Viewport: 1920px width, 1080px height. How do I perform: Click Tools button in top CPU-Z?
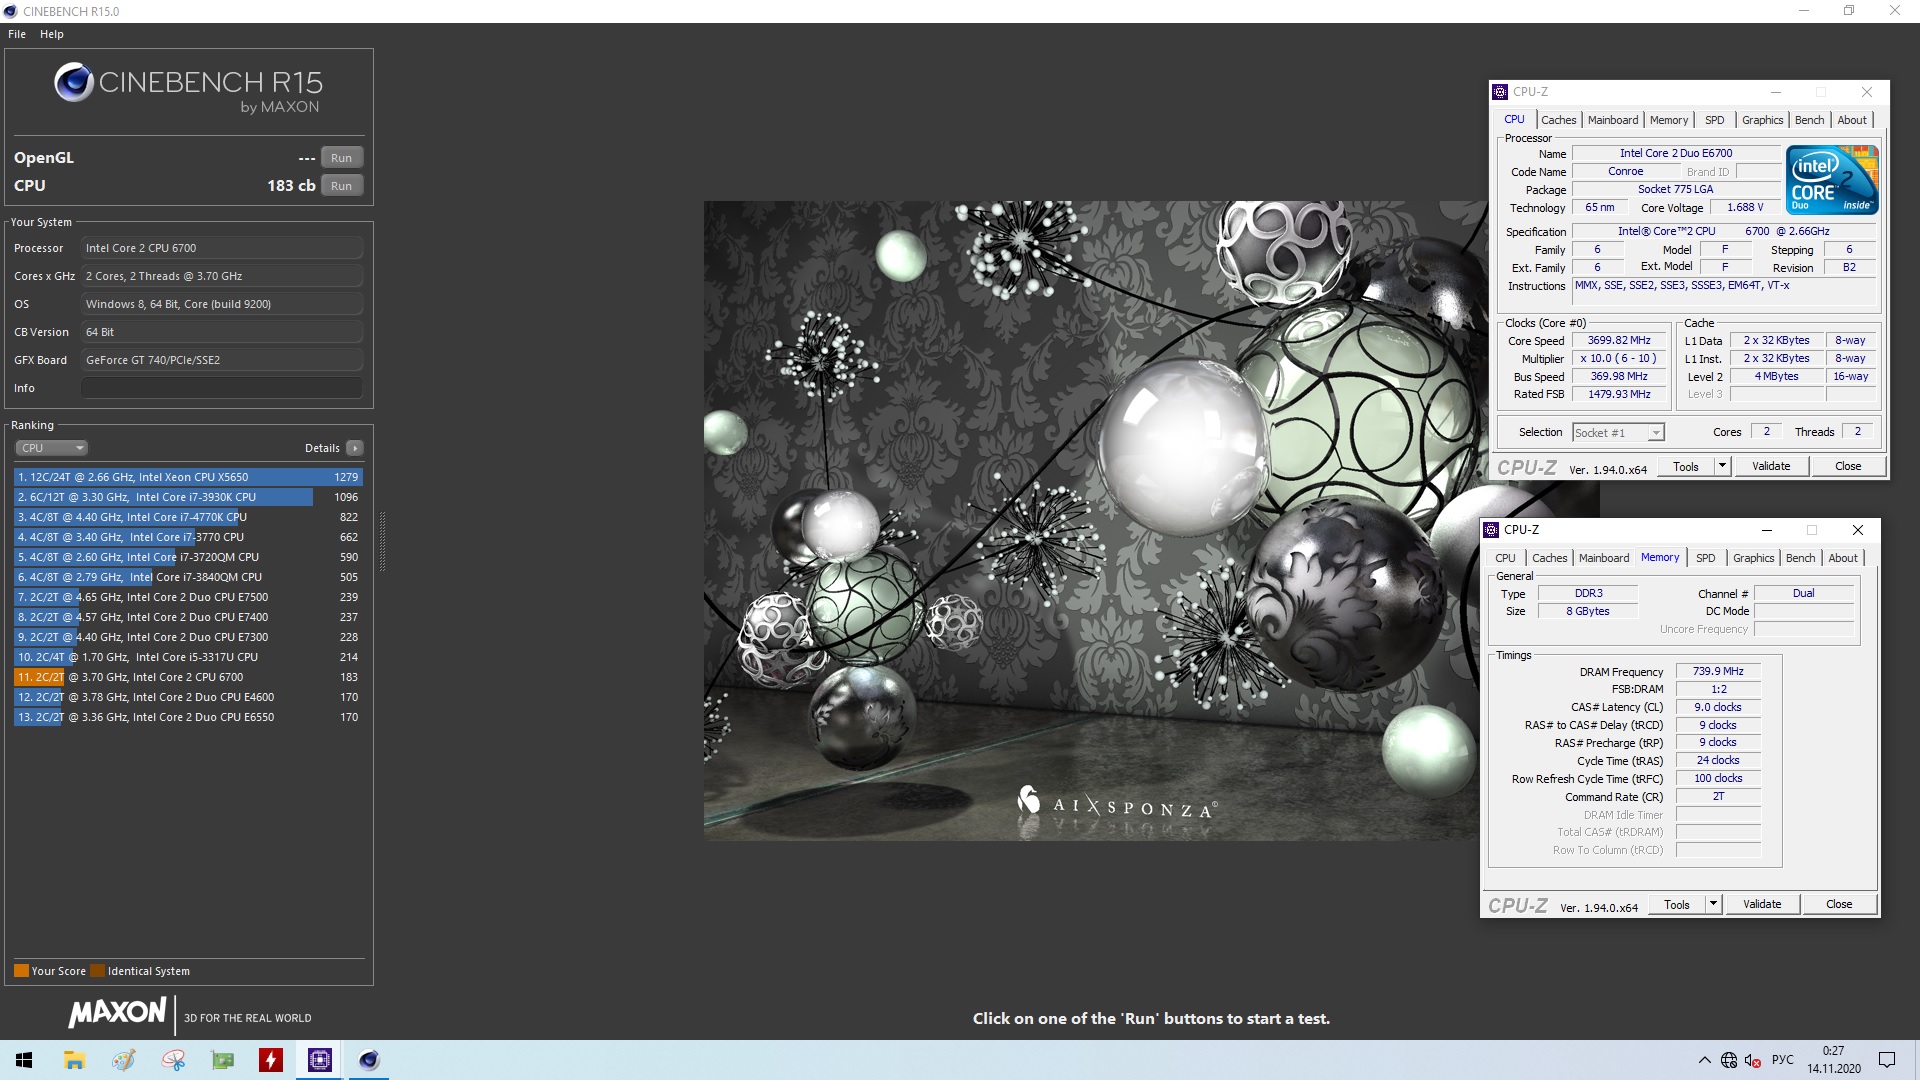[1686, 467]
